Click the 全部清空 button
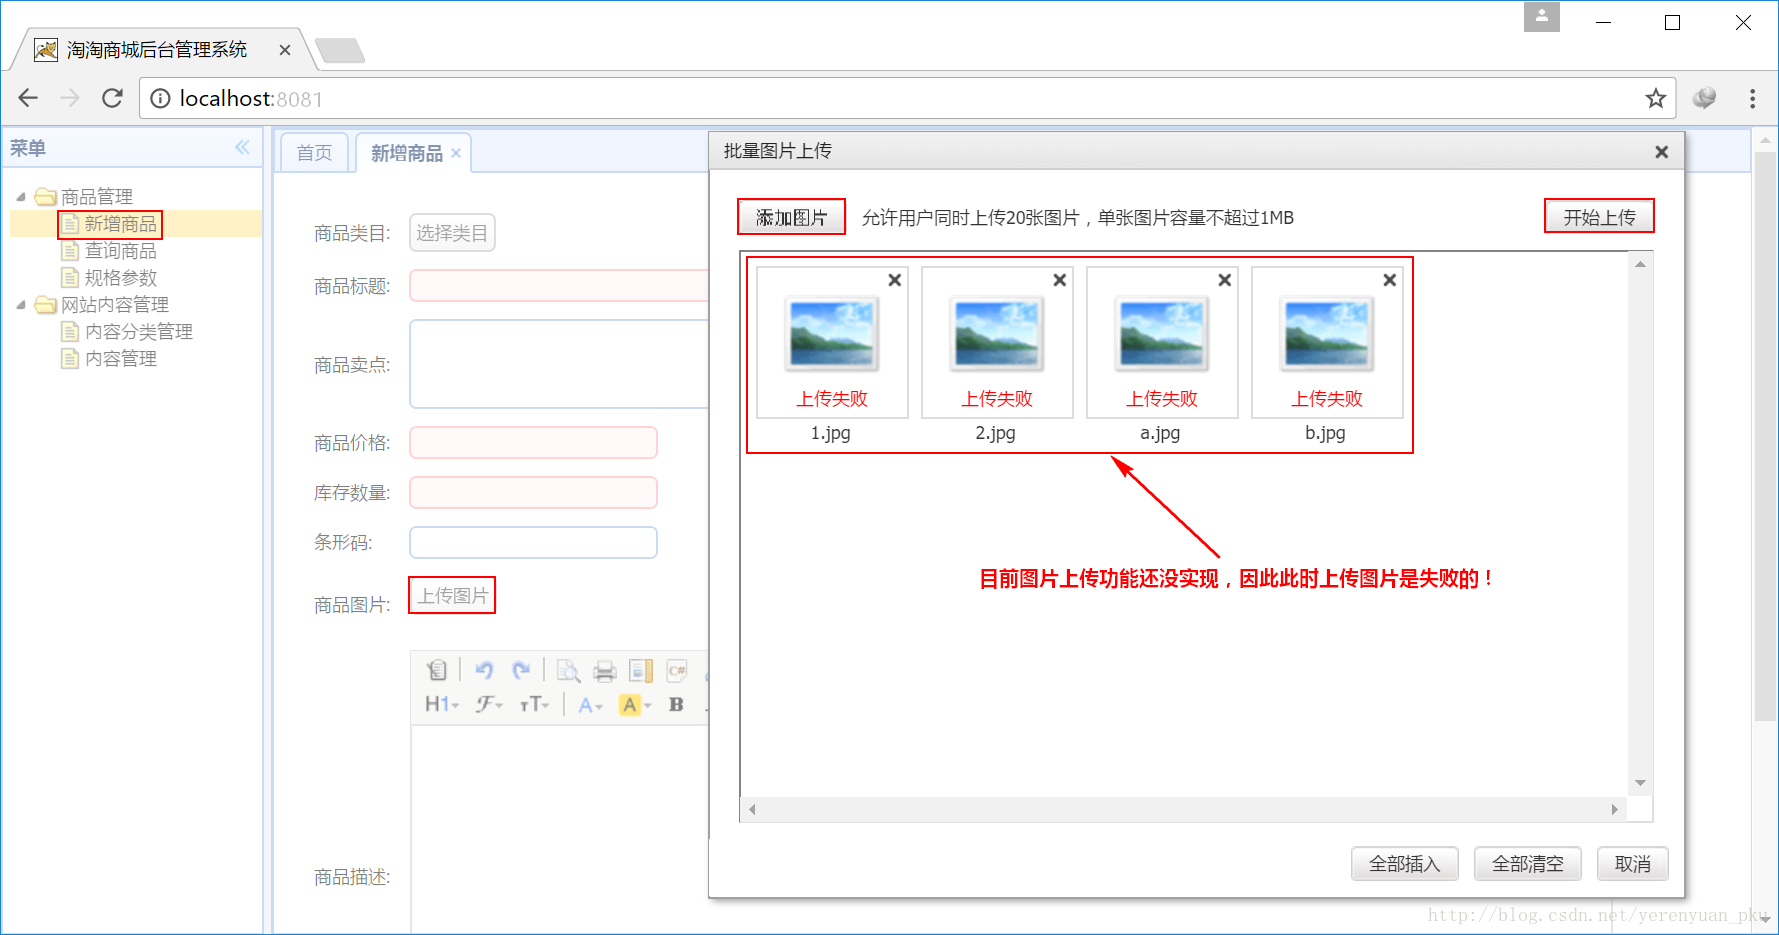1779x935 pixels. (1528, 864)
